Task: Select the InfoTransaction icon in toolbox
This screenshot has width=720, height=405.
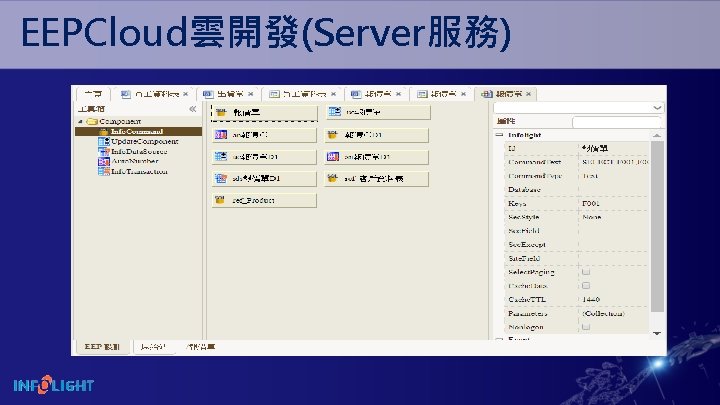Action: (103, 171)
